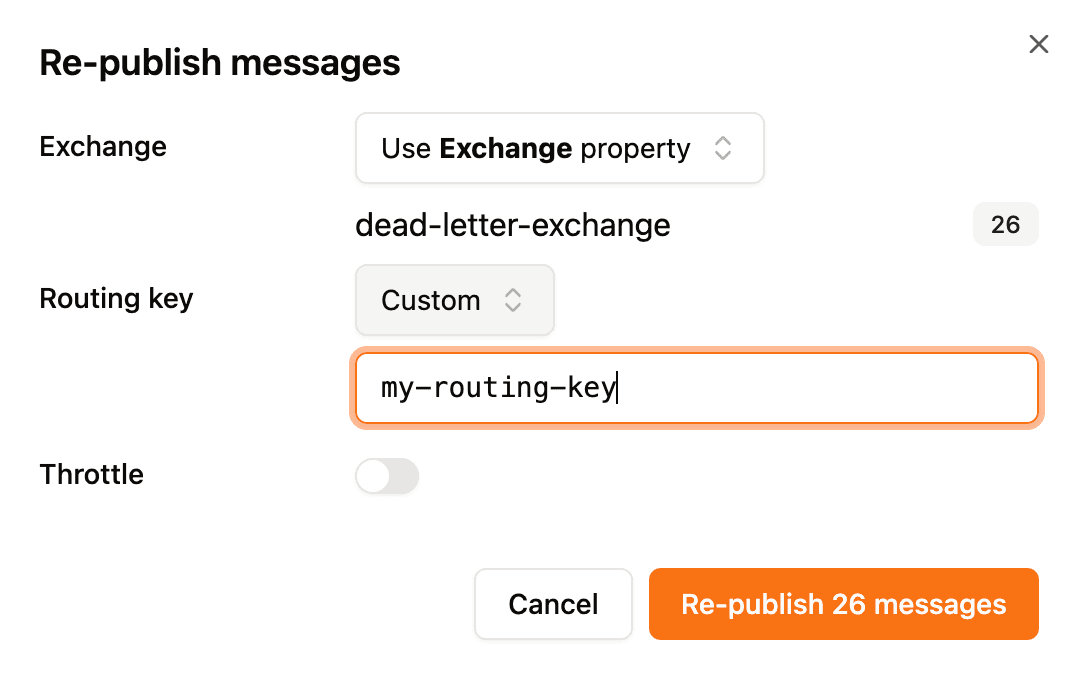
Task: Place cursor at end of my-routing-key text
Action: click(x=617, y=388)
